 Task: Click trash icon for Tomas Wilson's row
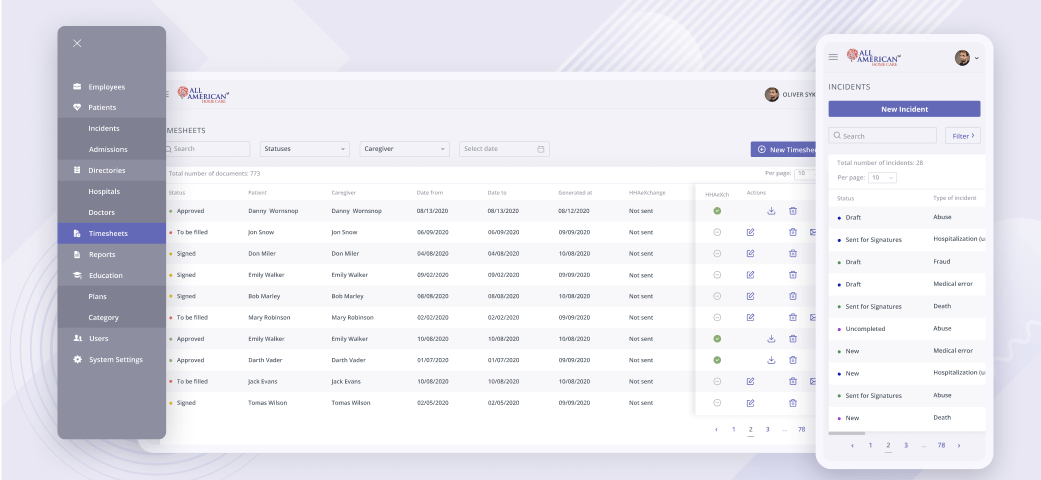pyautogui.click(x=793, y=403)
